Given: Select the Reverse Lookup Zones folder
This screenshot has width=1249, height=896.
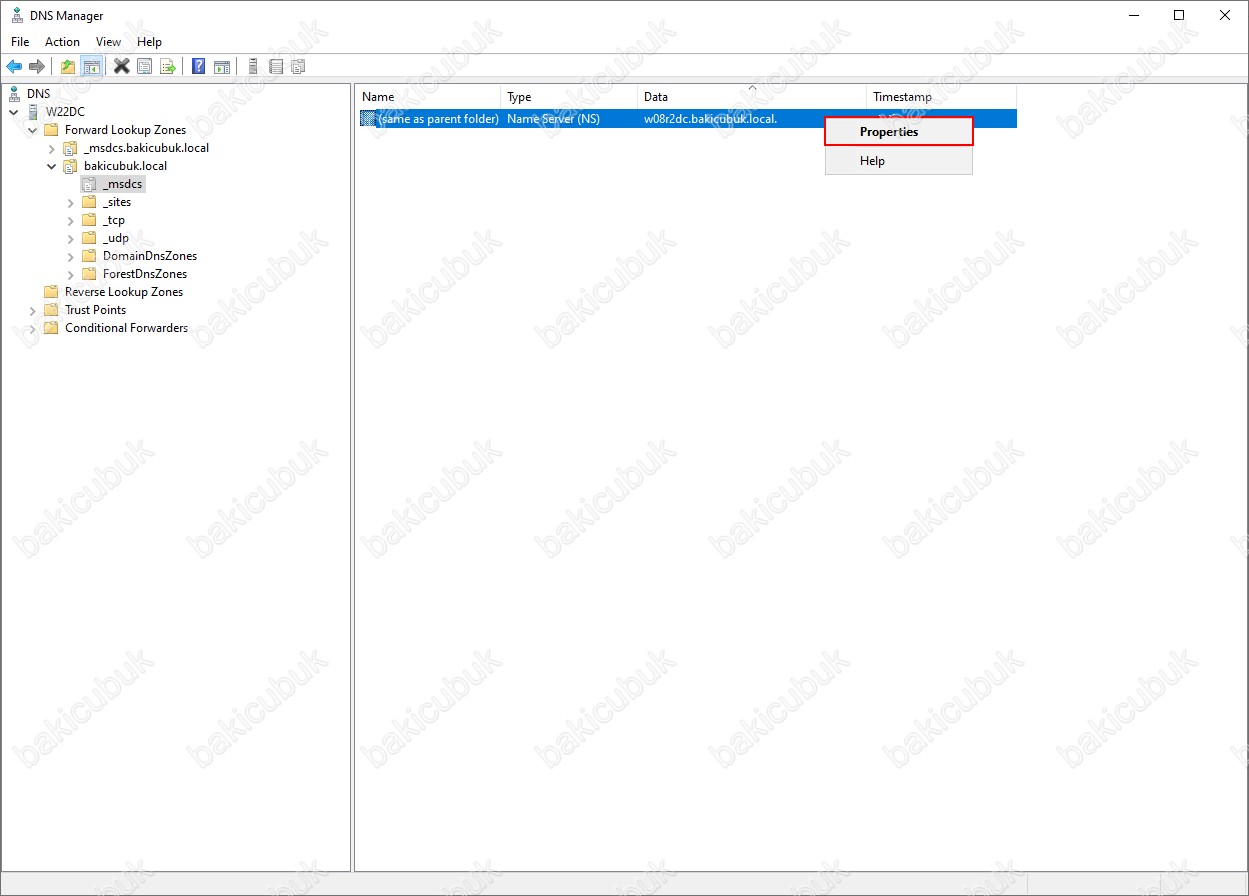Looking at the screenshot, I should (123, 292).
